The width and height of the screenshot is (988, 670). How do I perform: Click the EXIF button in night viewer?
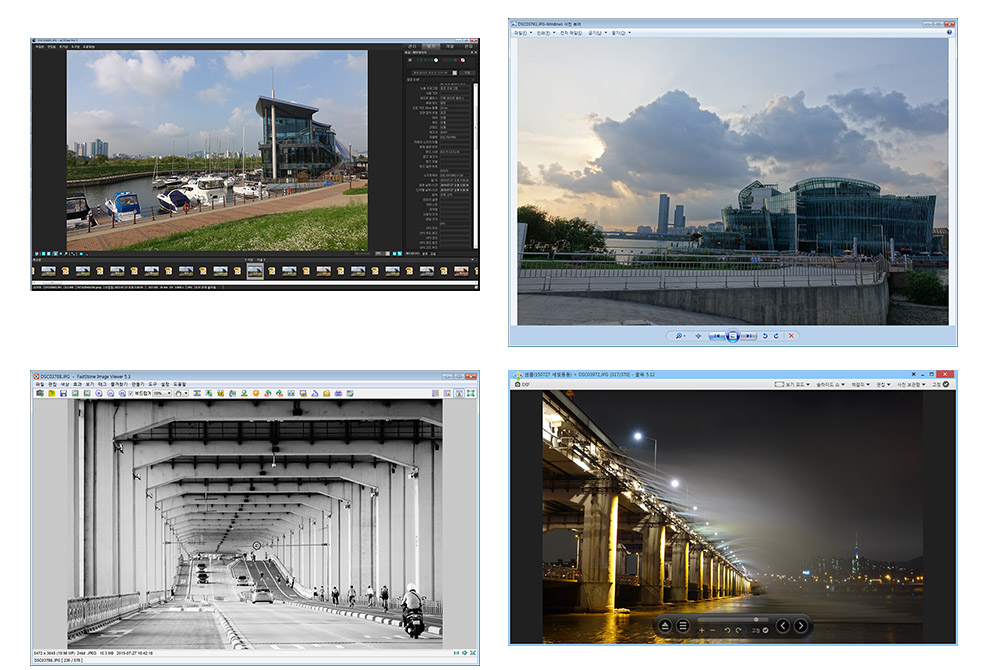click(521, 384)
